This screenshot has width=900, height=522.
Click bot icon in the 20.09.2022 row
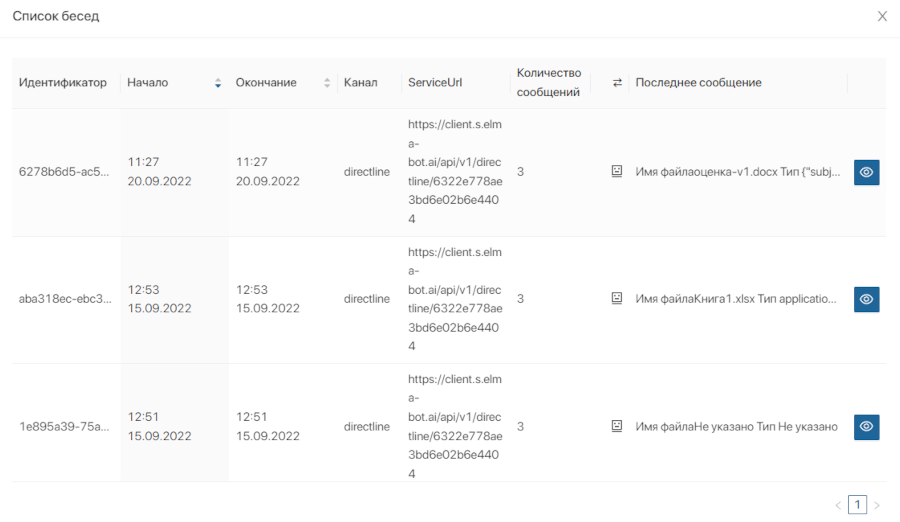(617, 172)
